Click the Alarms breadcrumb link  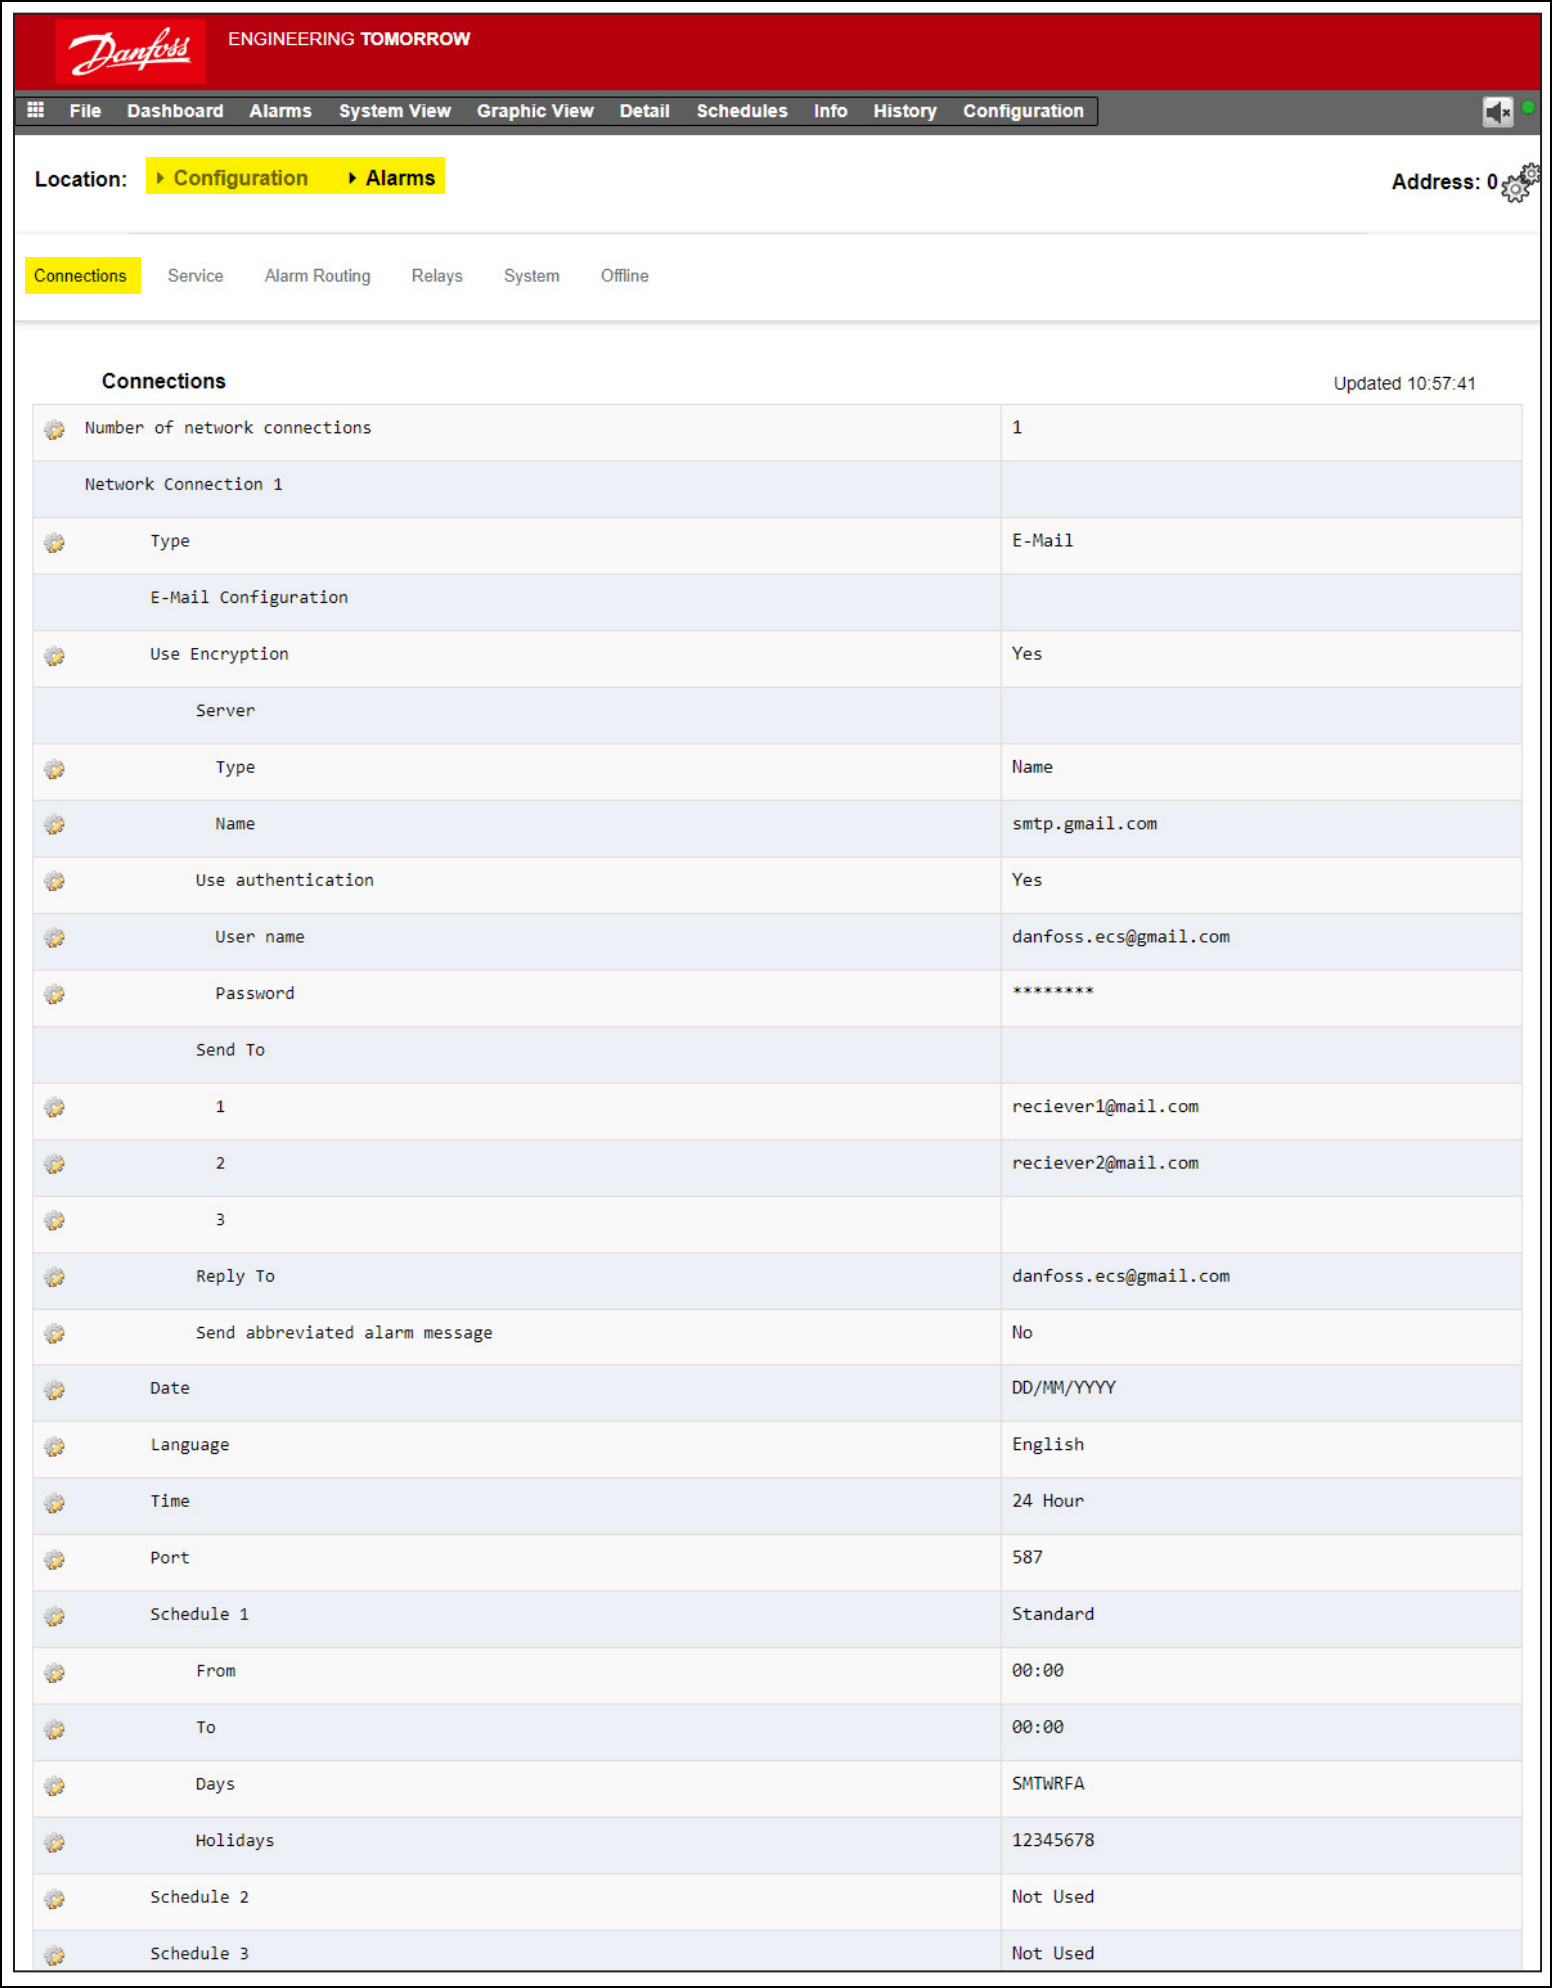(400, 178)
